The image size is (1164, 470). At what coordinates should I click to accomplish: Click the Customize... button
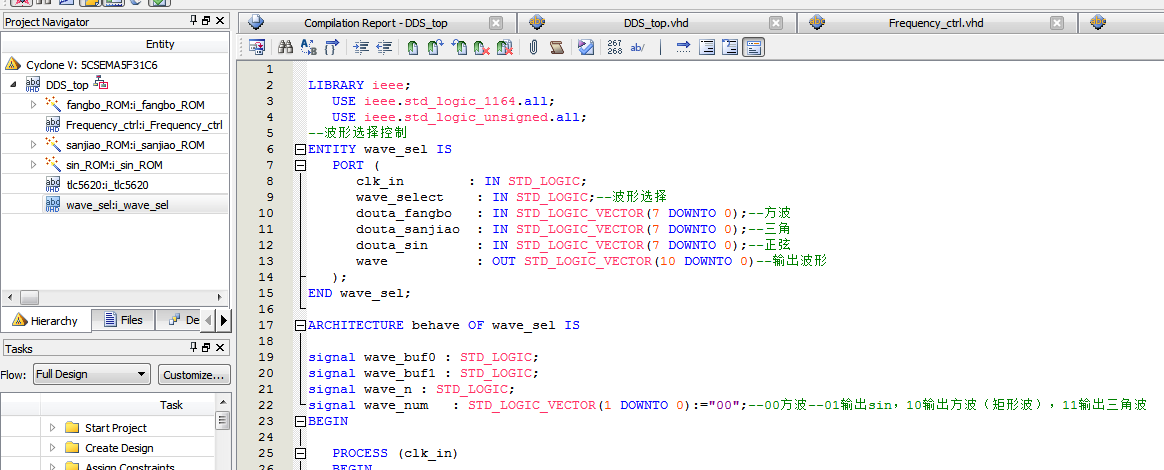point(194,374)
